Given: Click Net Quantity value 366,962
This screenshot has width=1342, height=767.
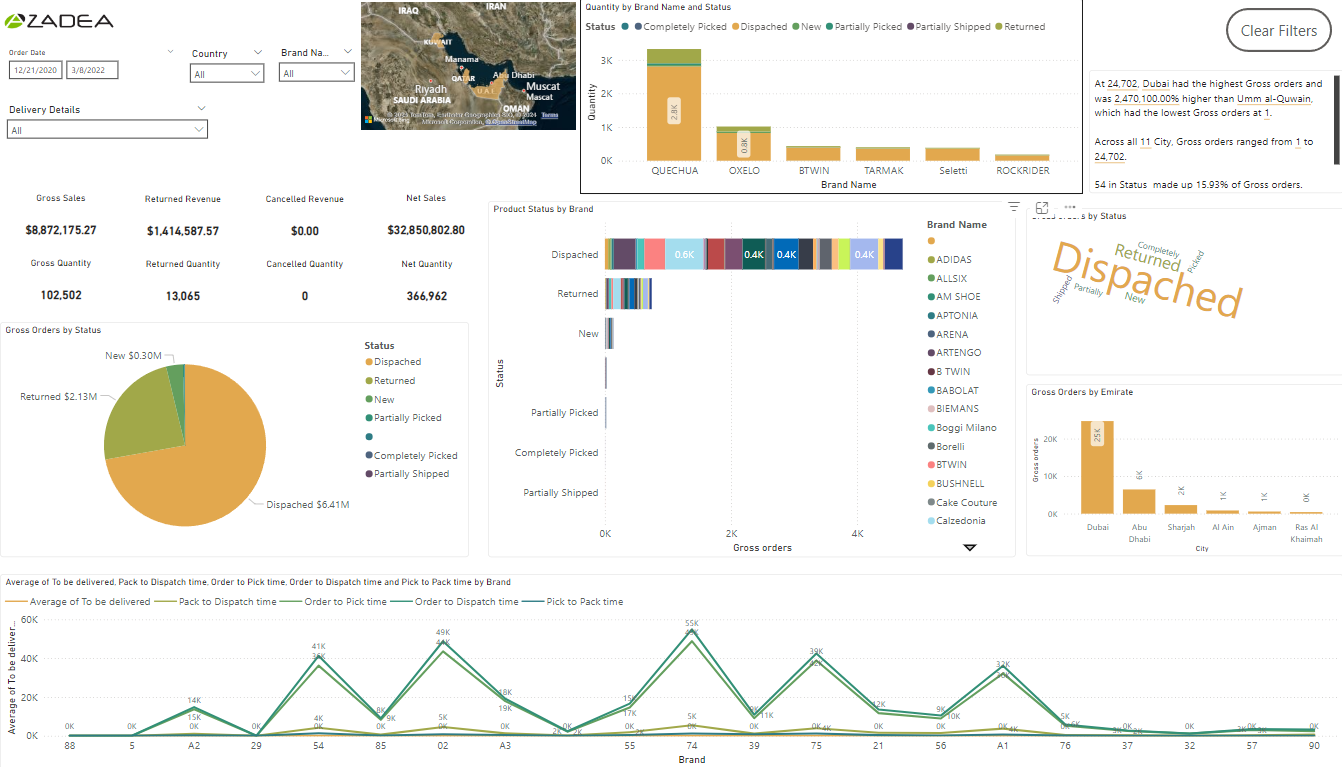Looking at the screenshot, I should point(427,296).
